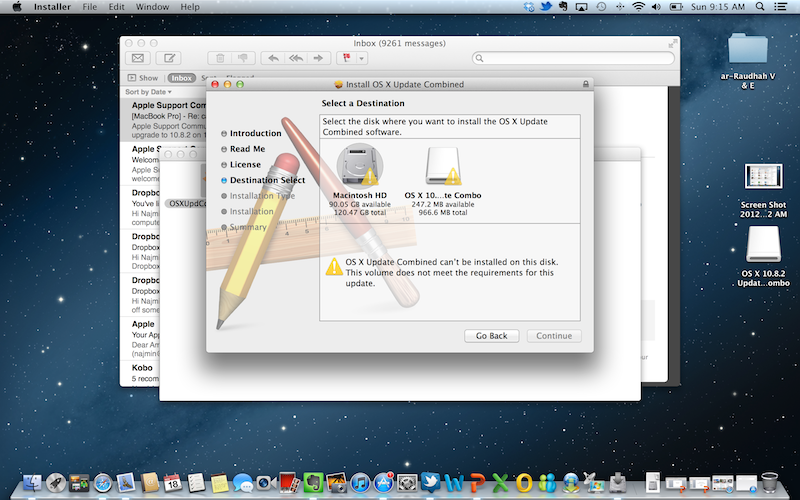The image size is (800, 500).
Task: Open the Kobo email in Mail list
Action: 140,373
